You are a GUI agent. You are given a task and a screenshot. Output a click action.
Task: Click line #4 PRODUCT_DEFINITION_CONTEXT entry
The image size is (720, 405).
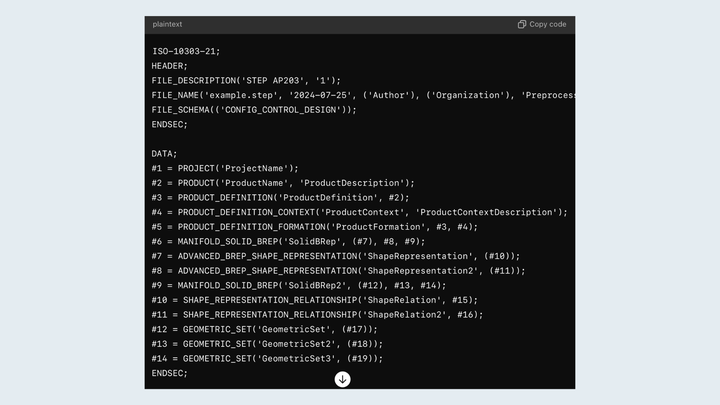(x=359, y=212)
